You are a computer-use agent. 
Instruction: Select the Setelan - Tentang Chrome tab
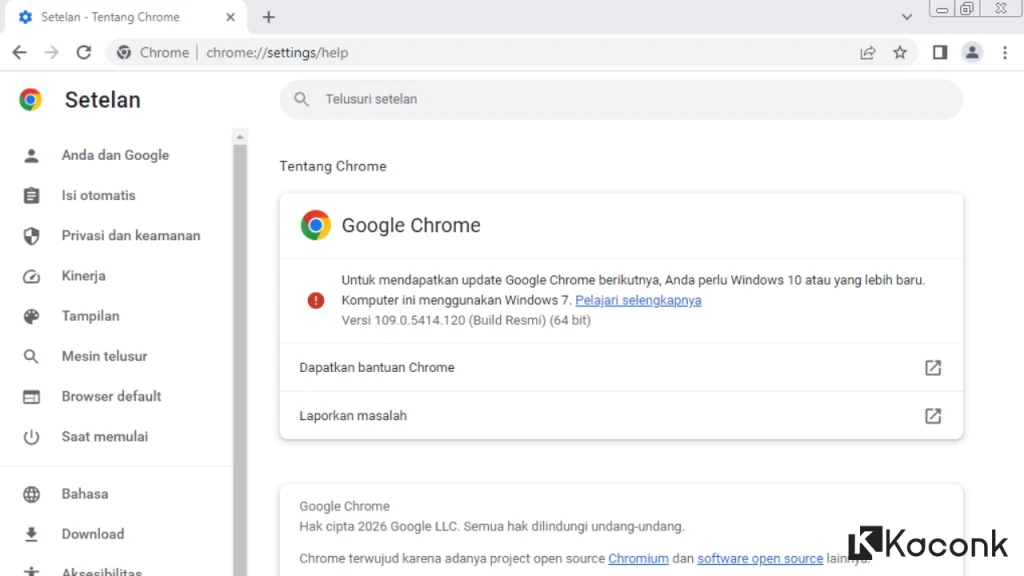coord(124,17)
